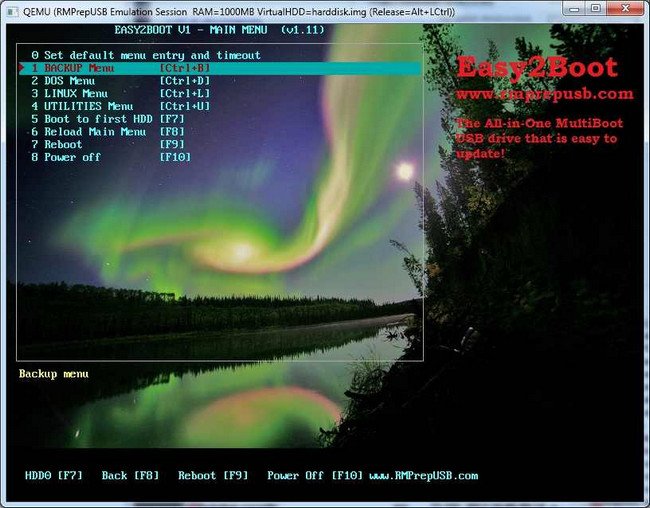Screen dimensions: 650x508
Task: Click the "Backup menu" help text
Action: (x=53, y=374)
